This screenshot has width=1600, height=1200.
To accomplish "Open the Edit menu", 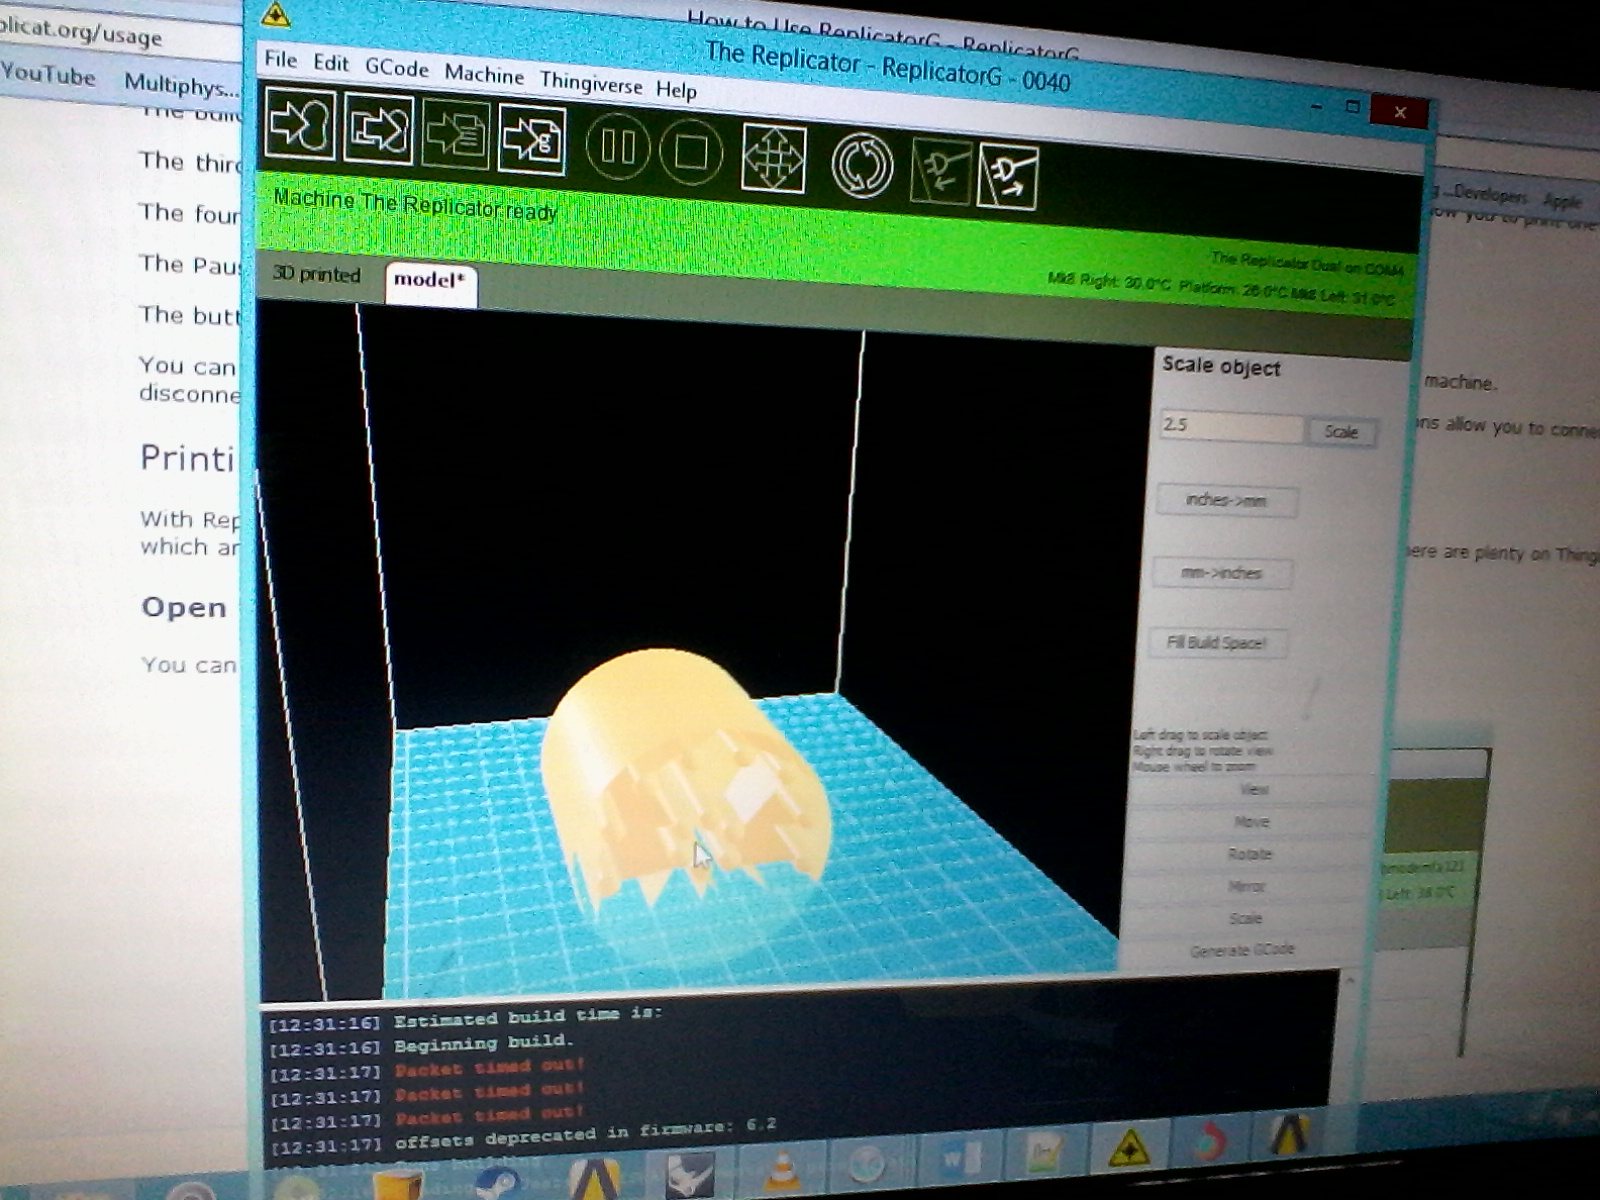I will tap(331, 64).
